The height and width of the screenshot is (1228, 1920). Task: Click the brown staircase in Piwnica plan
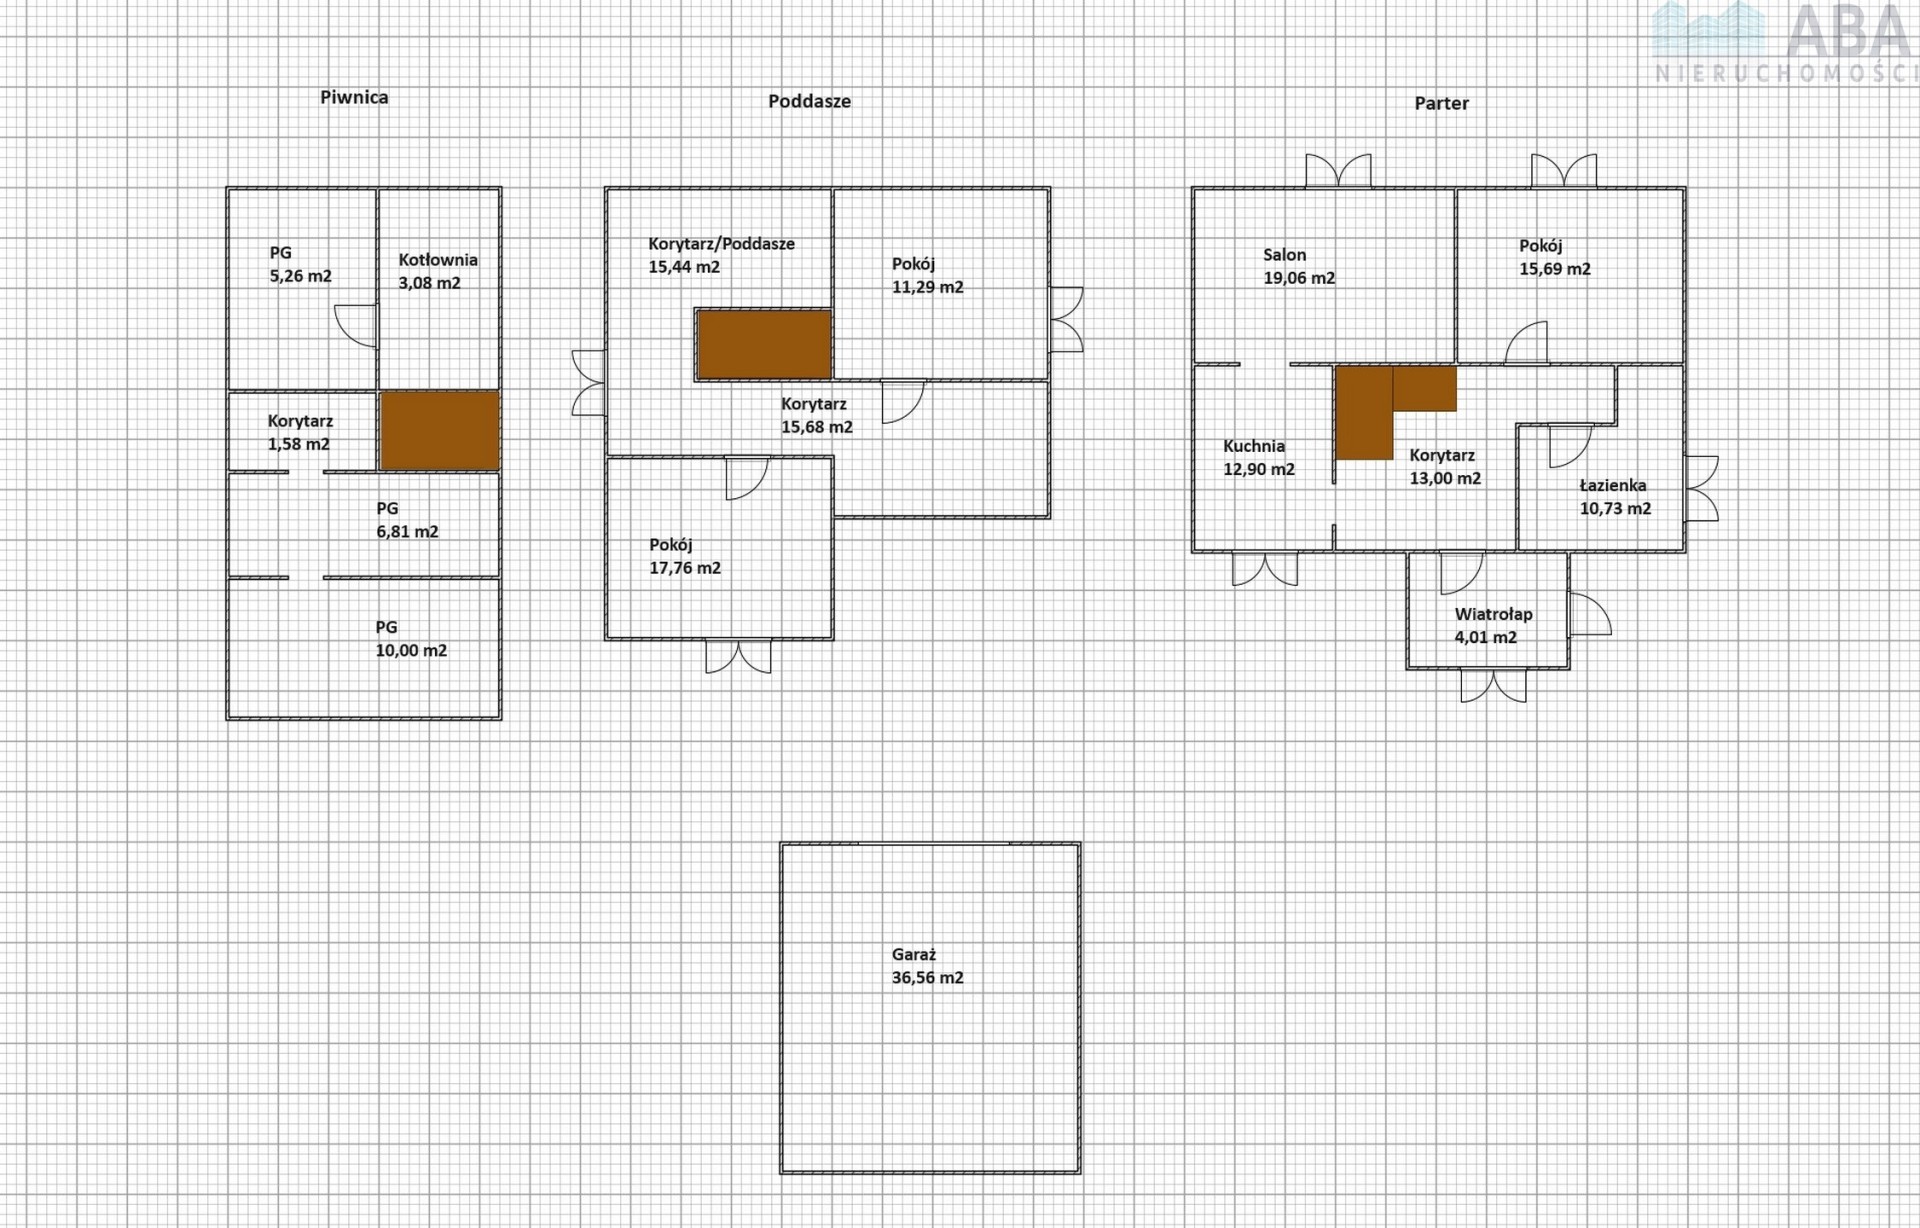(x=440, y=430)
